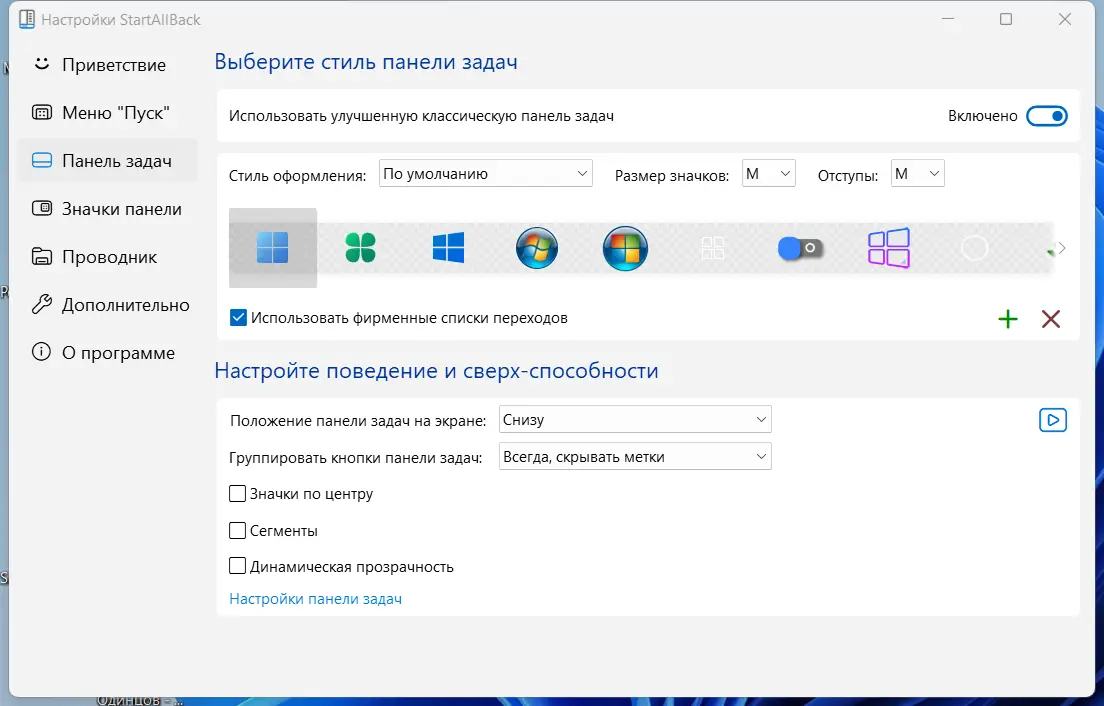Select the Windows 11 start button style
The width and height of the screenshot is (1104, 706).
(x=272, y=247)
